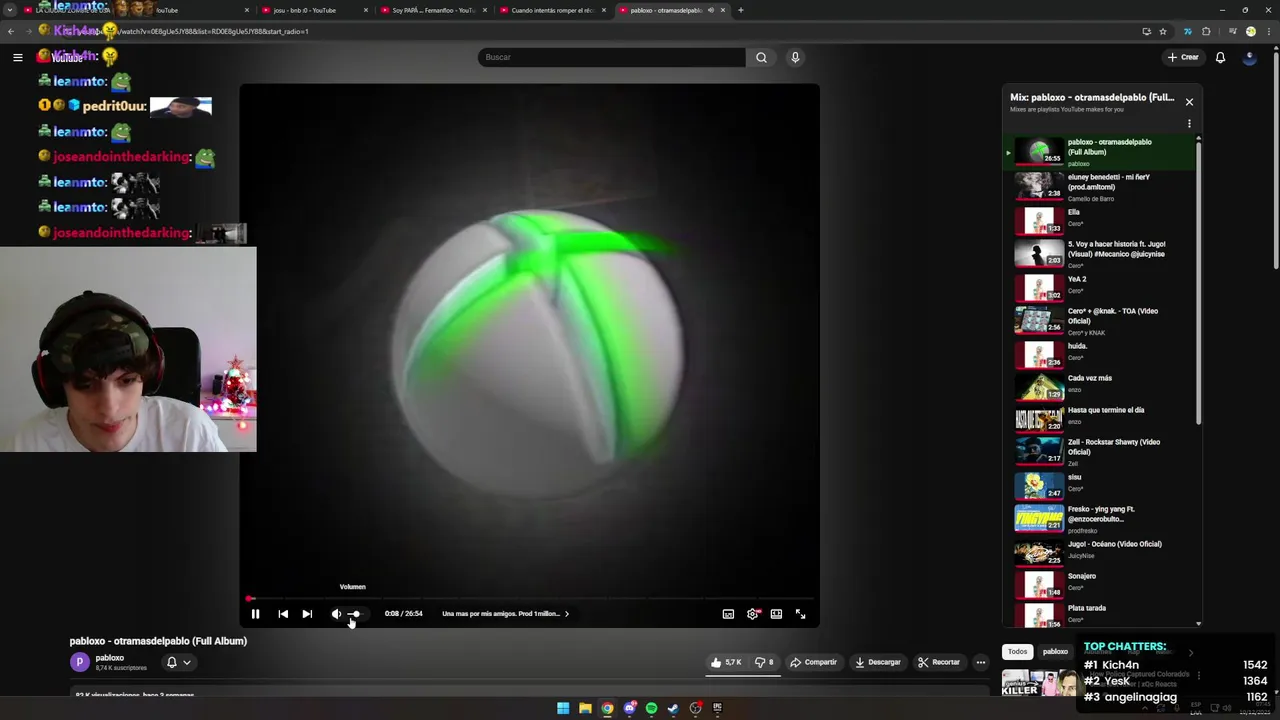
Task: Open the player settings gear
Action: coord(752,614)
